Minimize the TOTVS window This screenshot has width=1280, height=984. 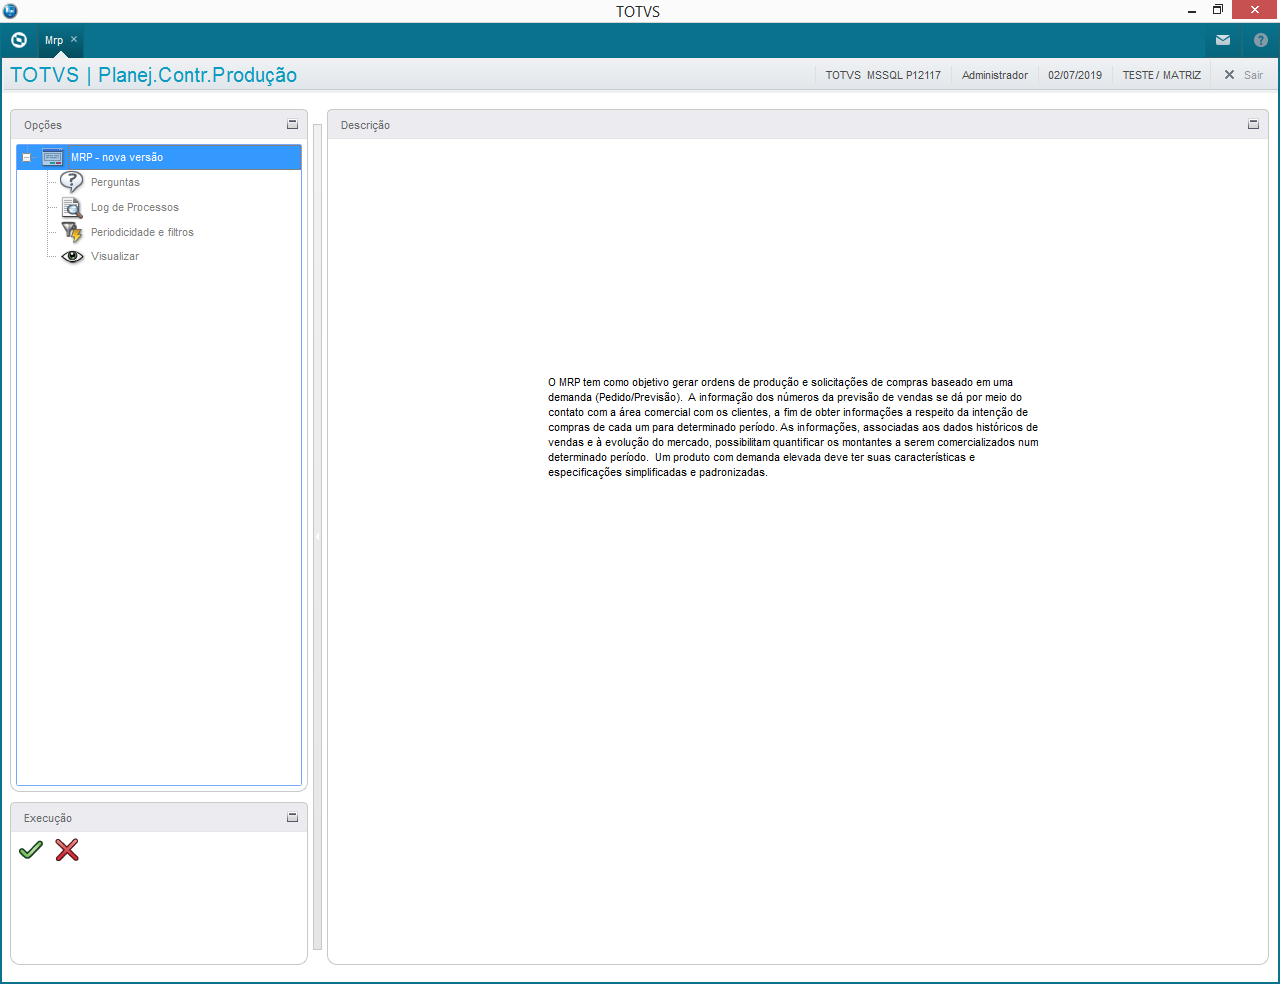pos(1192,11)
